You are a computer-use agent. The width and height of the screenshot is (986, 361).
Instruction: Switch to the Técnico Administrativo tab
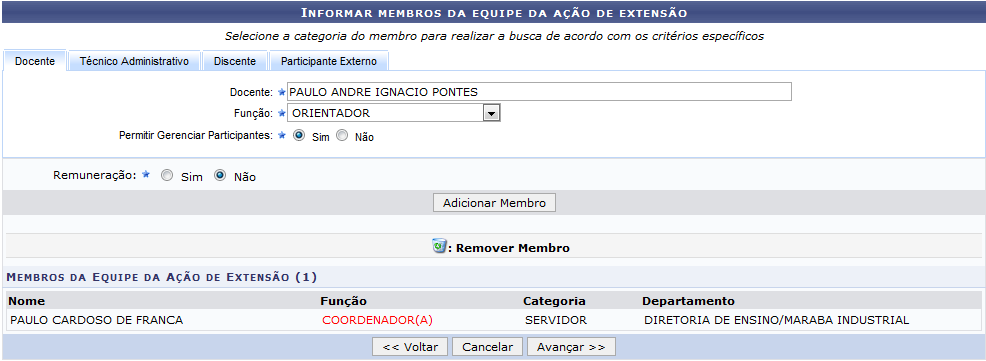tap(135, 61)
